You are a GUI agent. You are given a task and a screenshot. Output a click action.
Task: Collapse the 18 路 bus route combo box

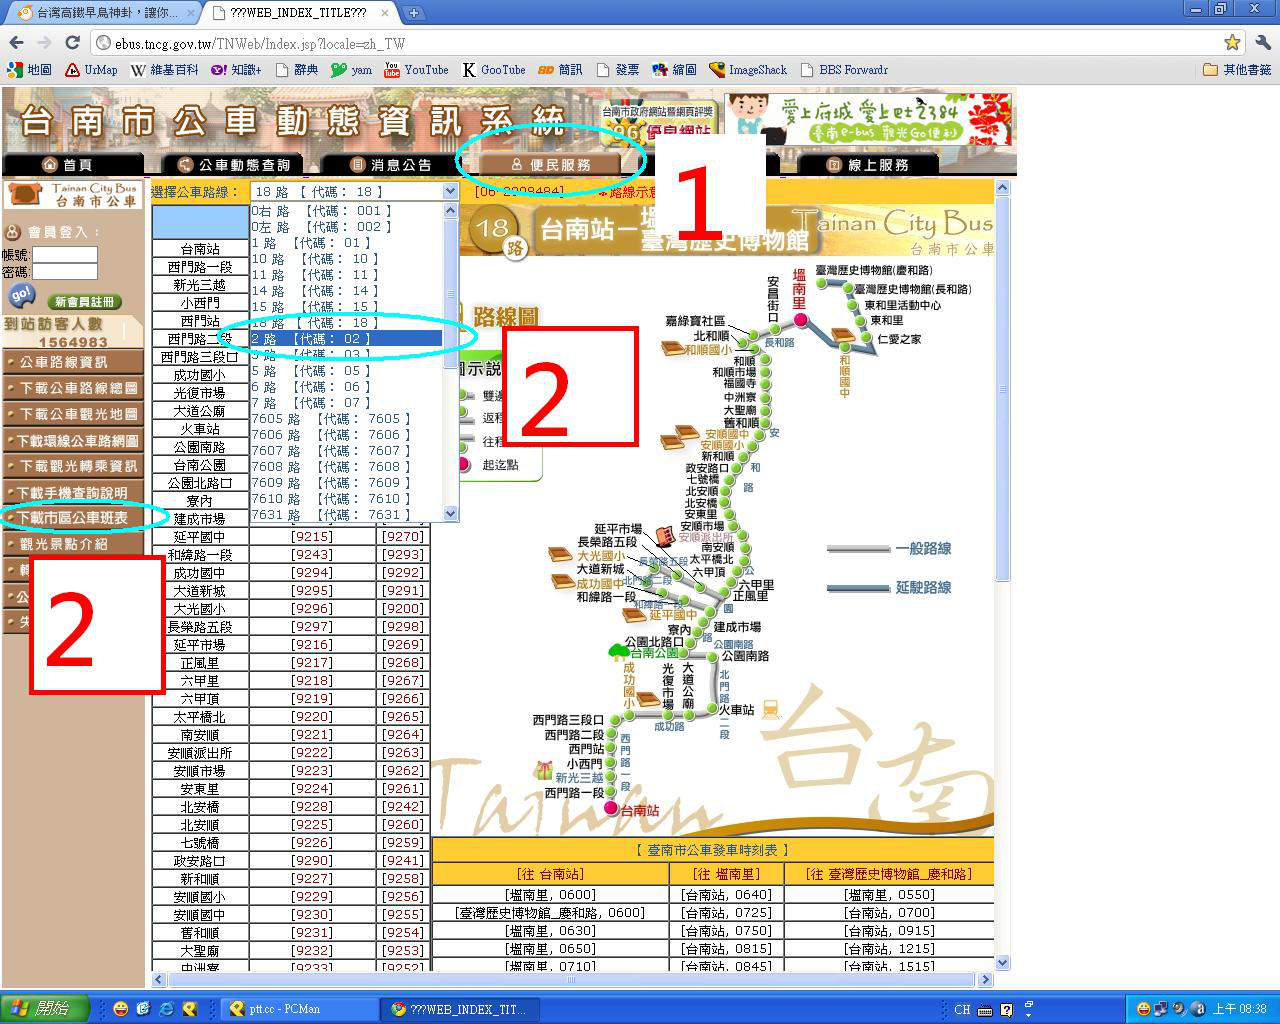(x=449, y=192)
